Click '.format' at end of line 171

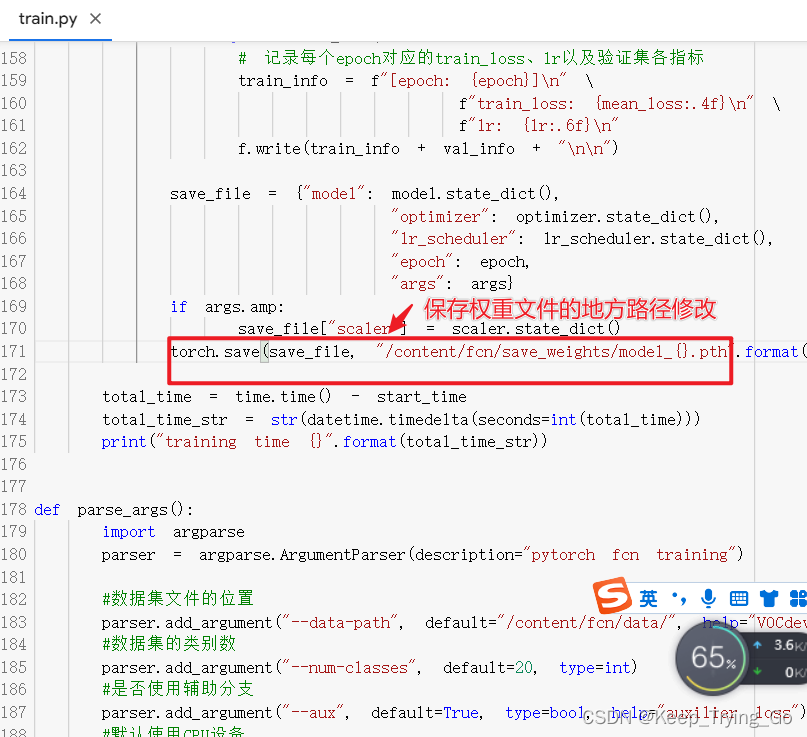(x=767, y=352)
